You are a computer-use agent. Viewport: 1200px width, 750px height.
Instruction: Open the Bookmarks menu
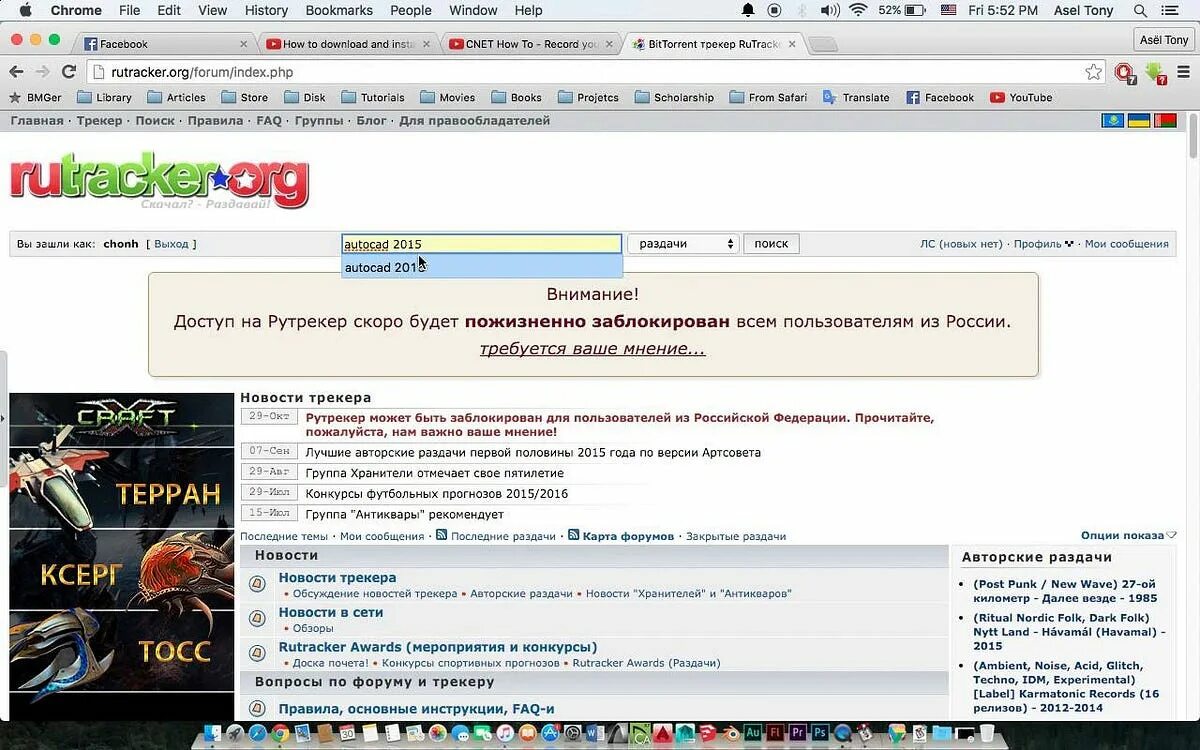339,10
